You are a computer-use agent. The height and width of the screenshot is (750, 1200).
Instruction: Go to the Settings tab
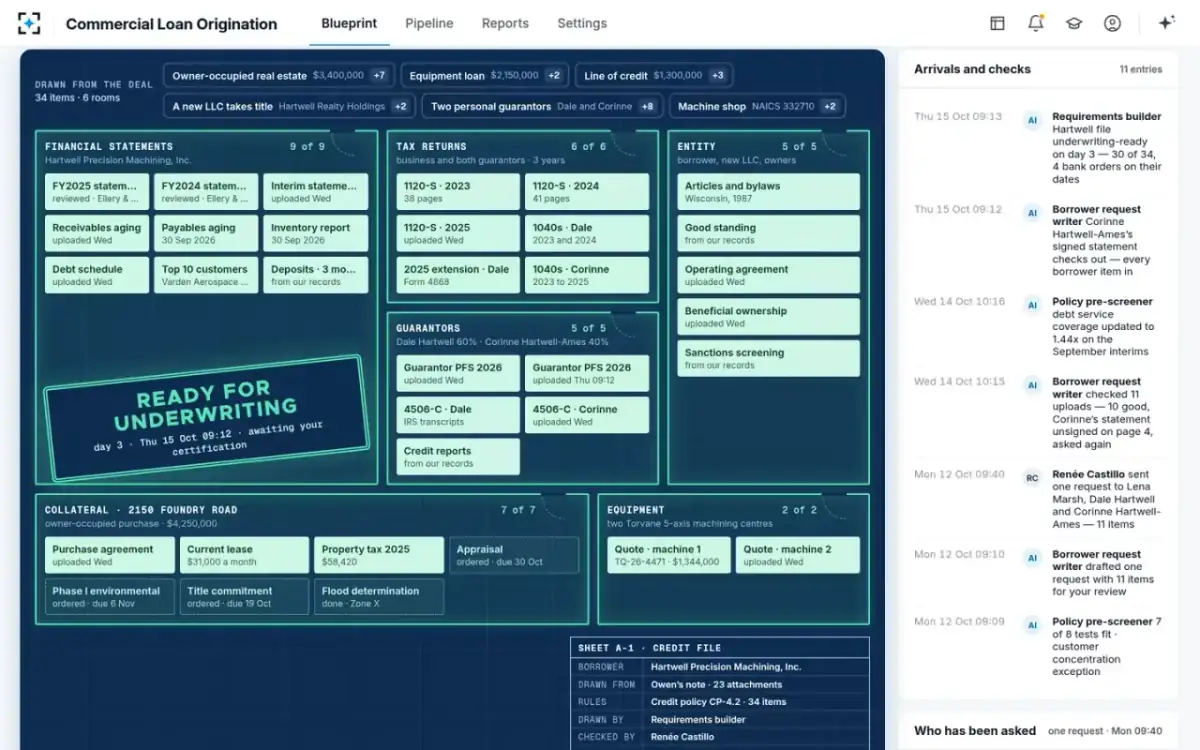pos(582,23)
